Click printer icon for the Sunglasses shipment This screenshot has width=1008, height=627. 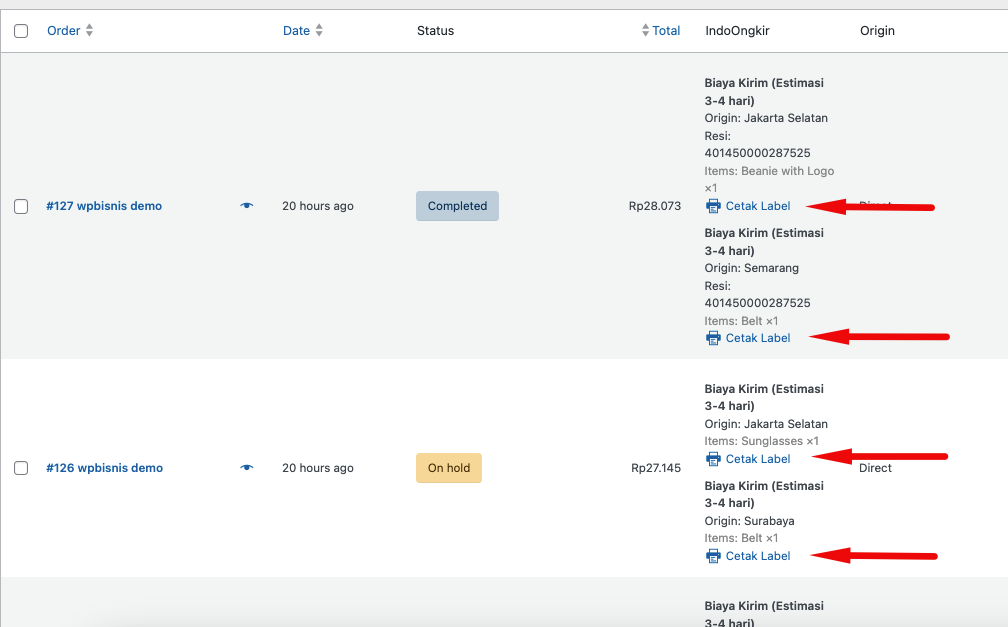pyautogui.click(x=713, y=459)
